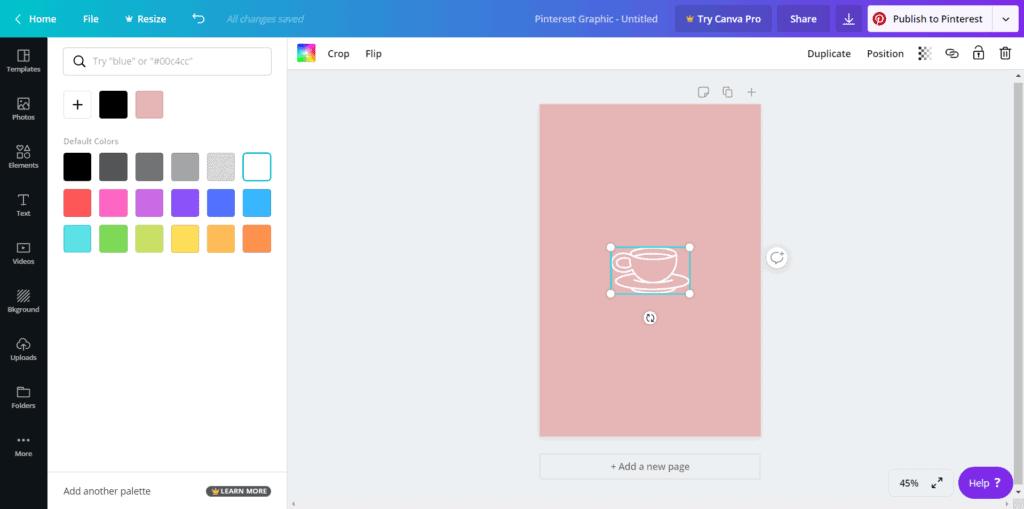Image resolution: width=1024 pixels, height=509 pixels.
Task: Open the Folders sidebar panel
Action: point(24,397)
